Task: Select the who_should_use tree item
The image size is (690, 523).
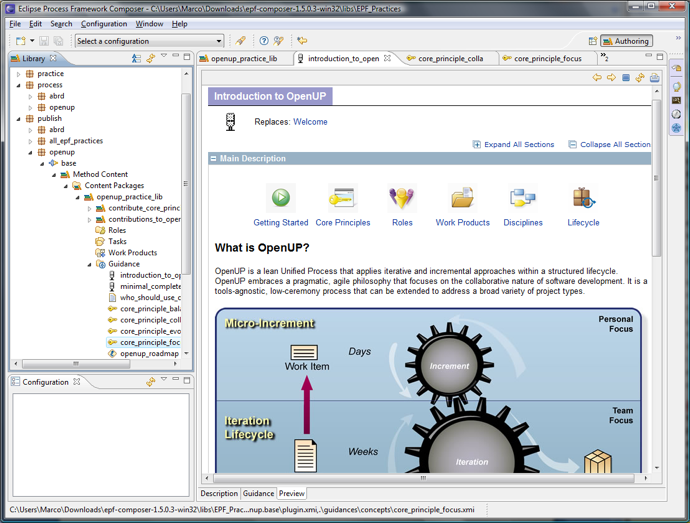Action: pos(150,298)
